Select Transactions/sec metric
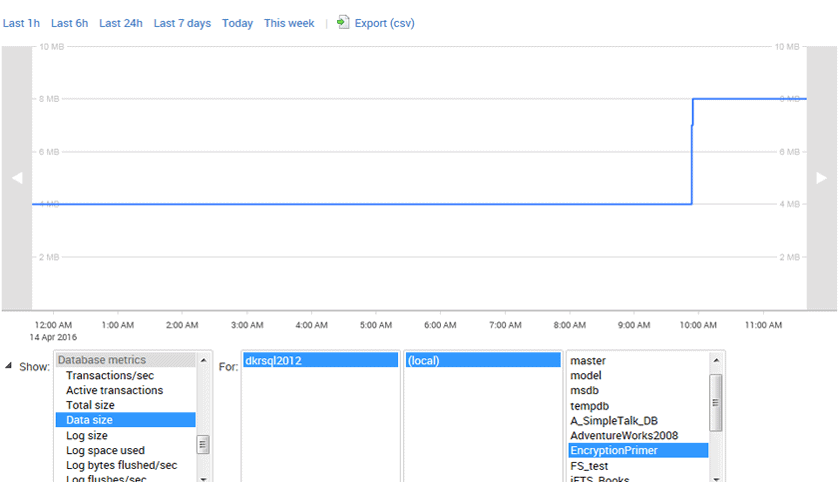The width and height of the screenshot is (838, 482). (x=109, y=375)
